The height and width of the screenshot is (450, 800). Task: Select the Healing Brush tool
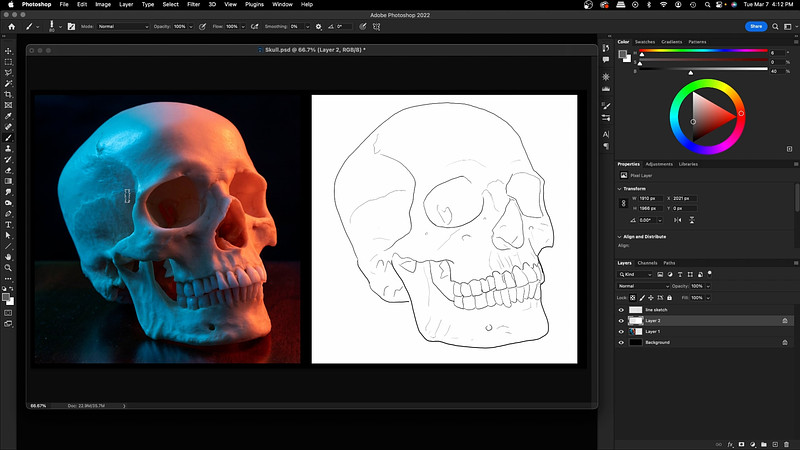pos(8,127)
